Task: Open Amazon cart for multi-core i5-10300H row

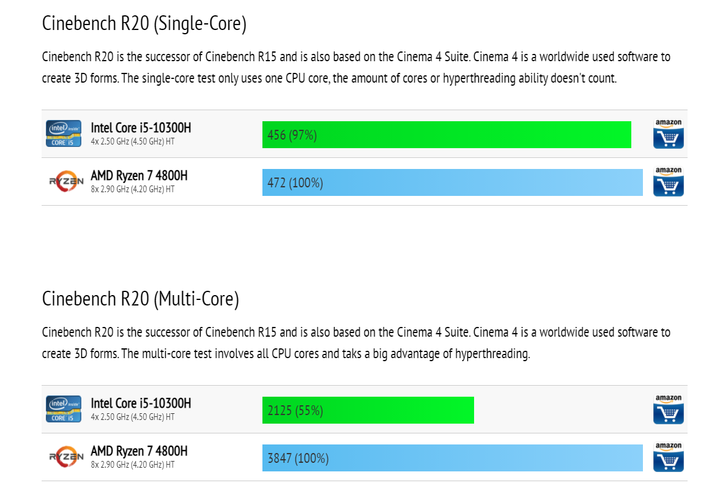Action: click(x=668, y=409)
